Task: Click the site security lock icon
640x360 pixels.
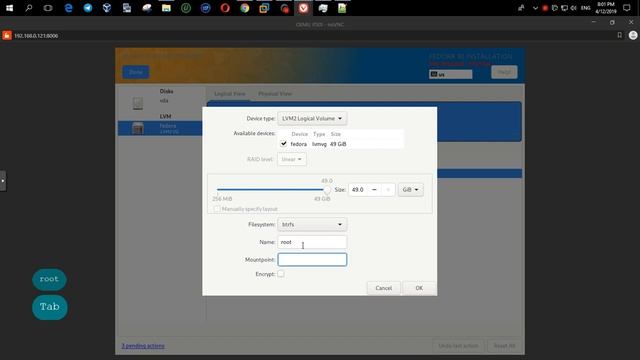Action: pos(7,36)
